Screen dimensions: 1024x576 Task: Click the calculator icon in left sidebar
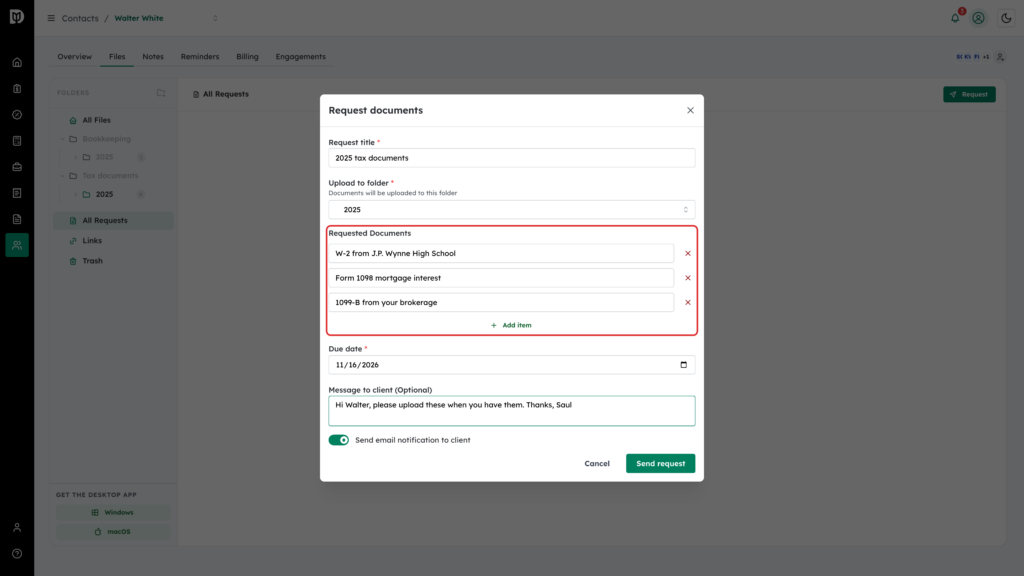pyautogui.click(x=17, y=141)
